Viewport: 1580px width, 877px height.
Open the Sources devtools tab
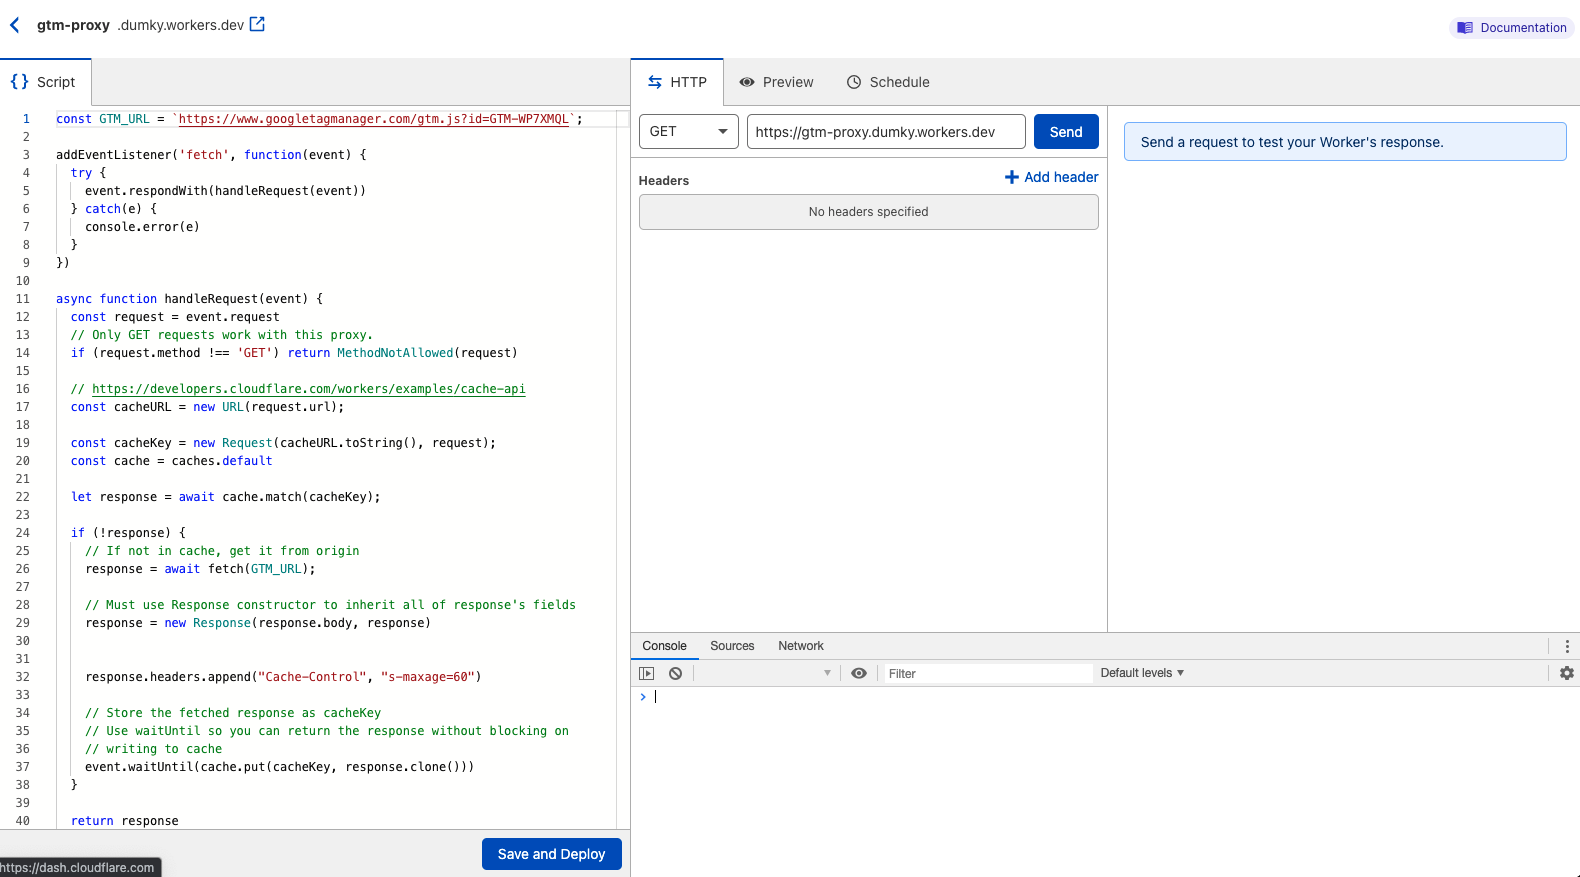click(732, 646)
